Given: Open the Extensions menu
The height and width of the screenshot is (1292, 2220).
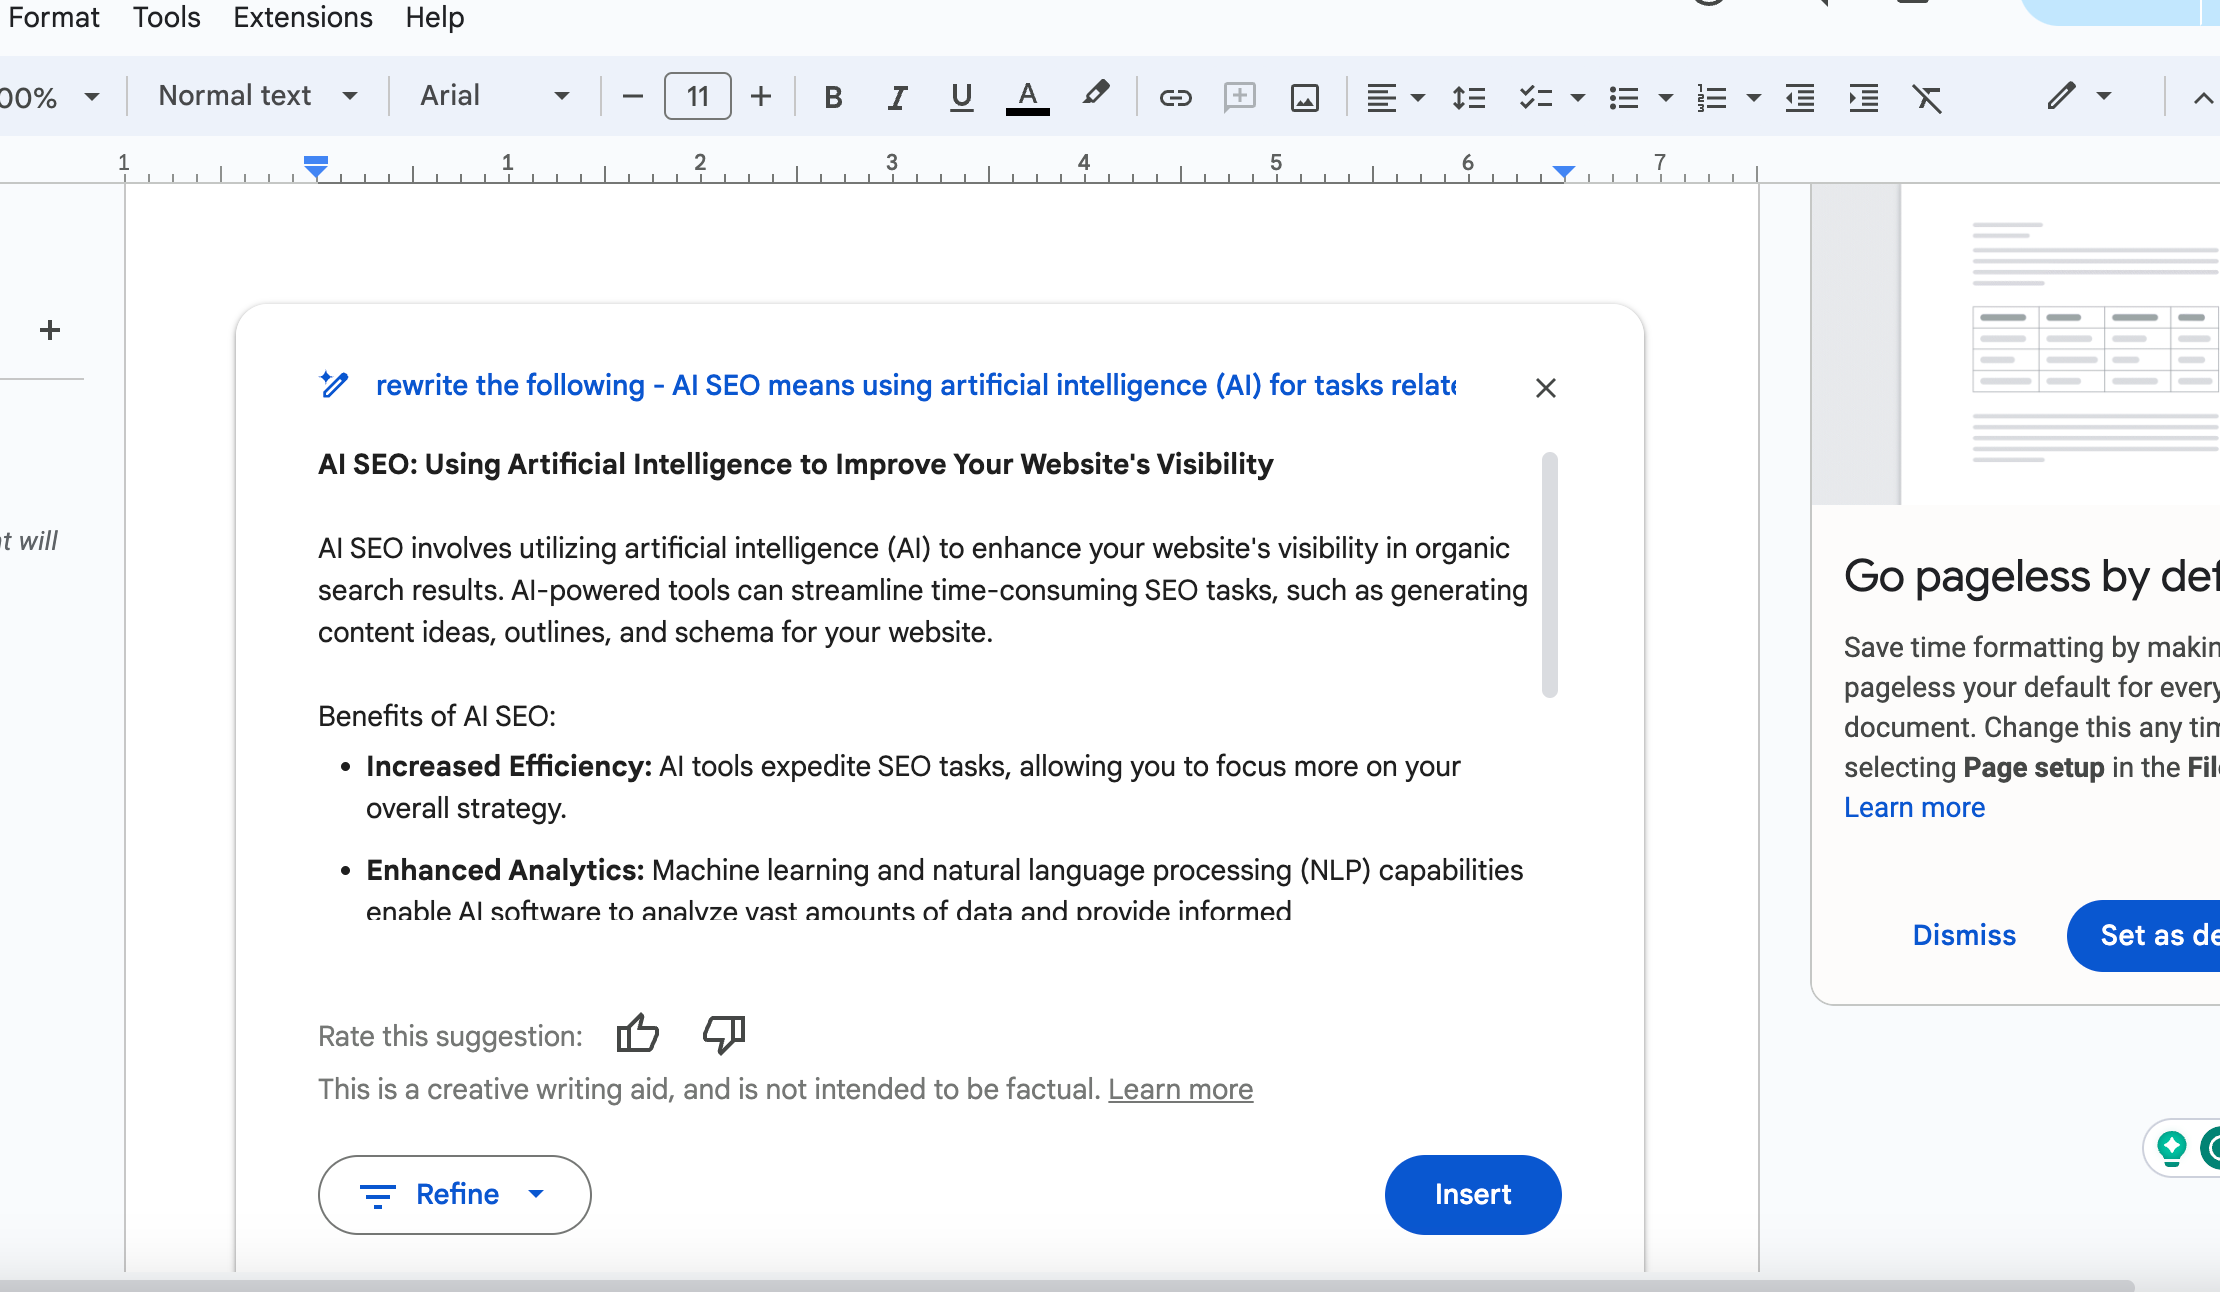Looking at the screenshot, I should 302,17.
